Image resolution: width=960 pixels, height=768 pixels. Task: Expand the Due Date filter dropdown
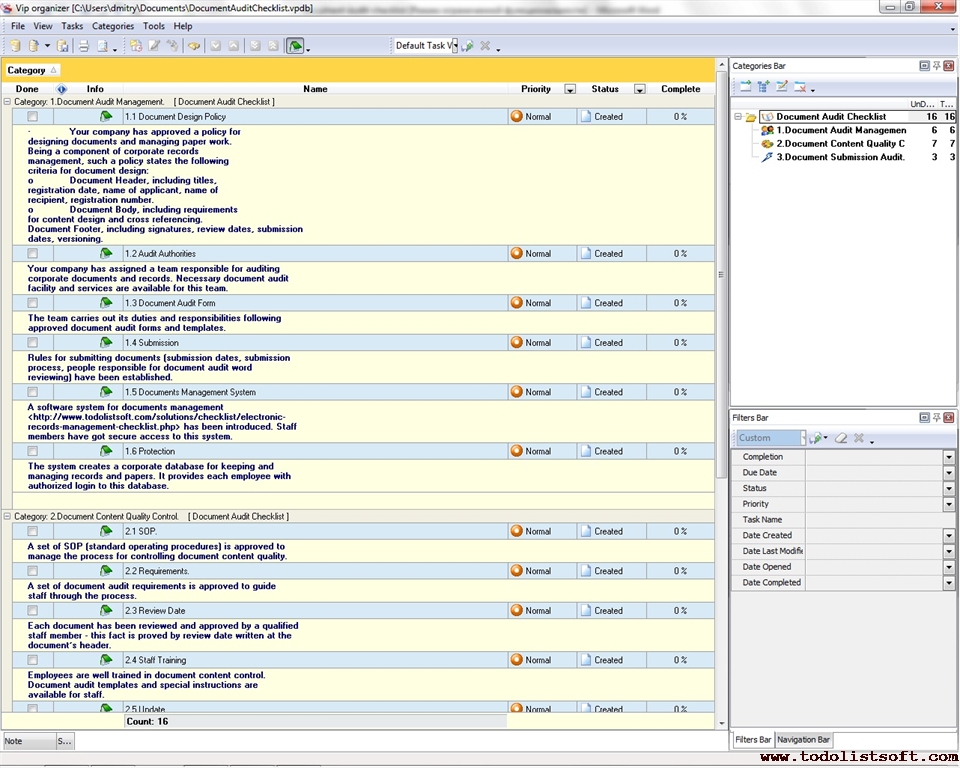(x=948, y=473)
